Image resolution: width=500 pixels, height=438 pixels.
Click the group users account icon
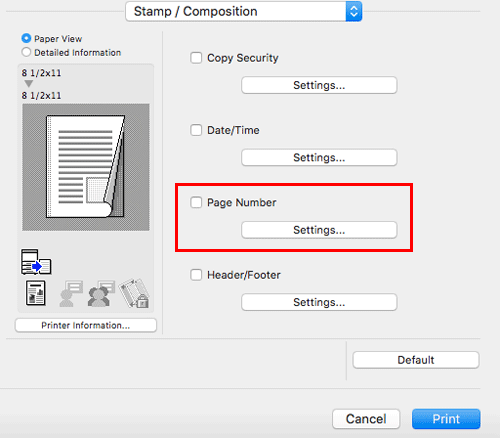click(x=101, y=293)
